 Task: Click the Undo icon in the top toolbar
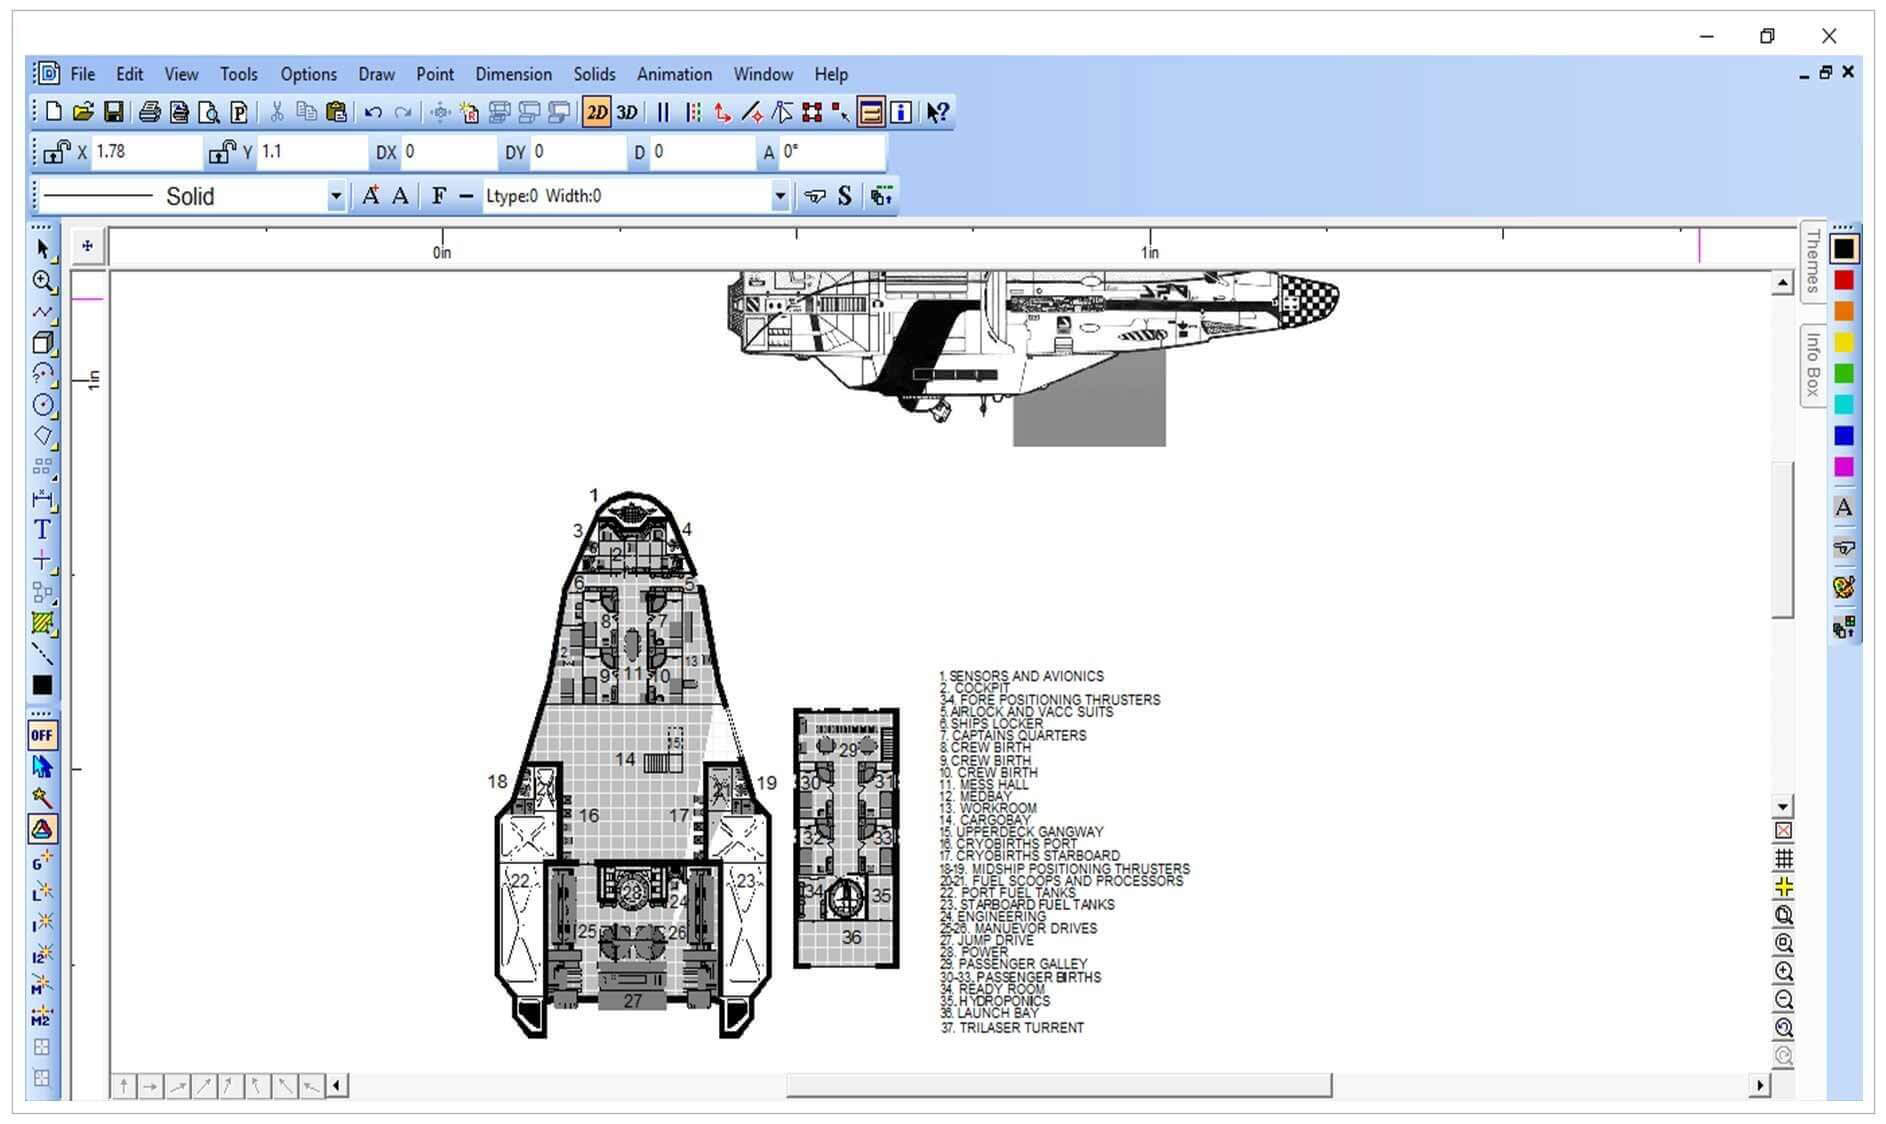tap(373, 112)
